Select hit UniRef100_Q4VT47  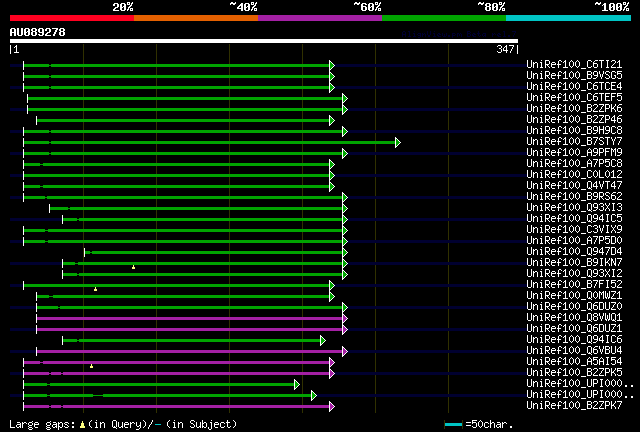574,185
